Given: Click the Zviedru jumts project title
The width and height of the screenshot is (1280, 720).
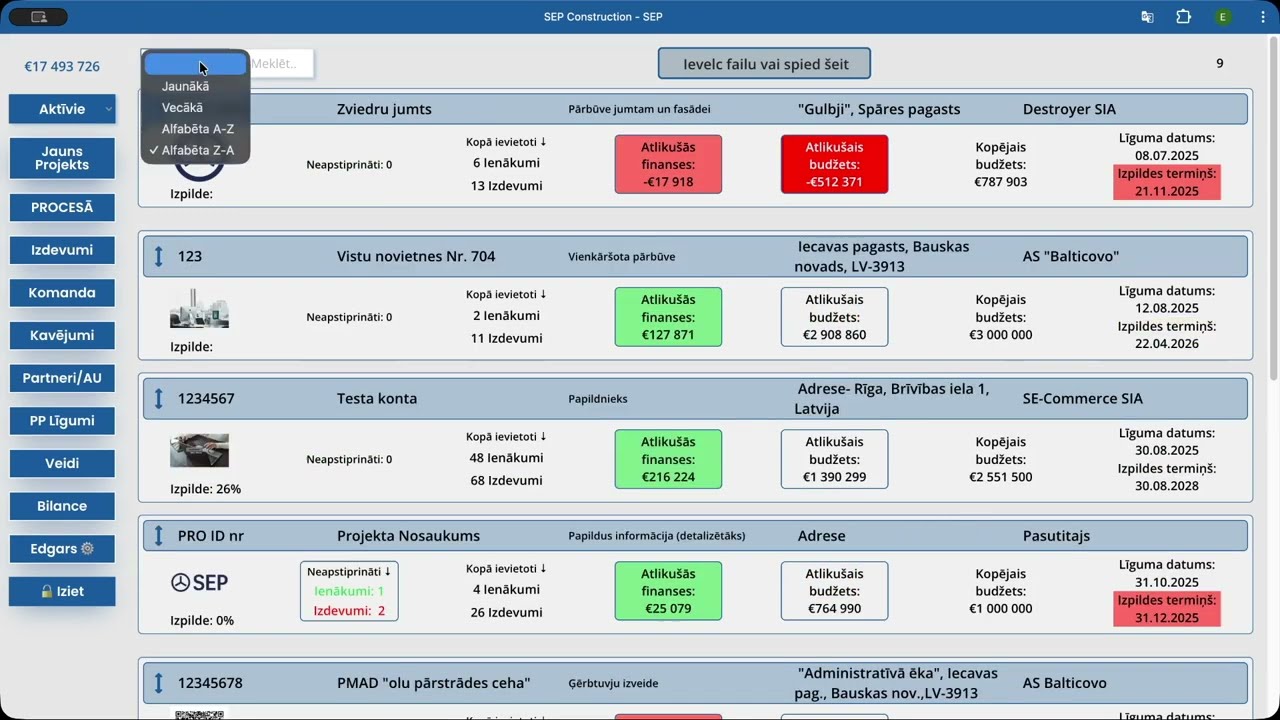Looking at the screenshot, I should (384, 109).
